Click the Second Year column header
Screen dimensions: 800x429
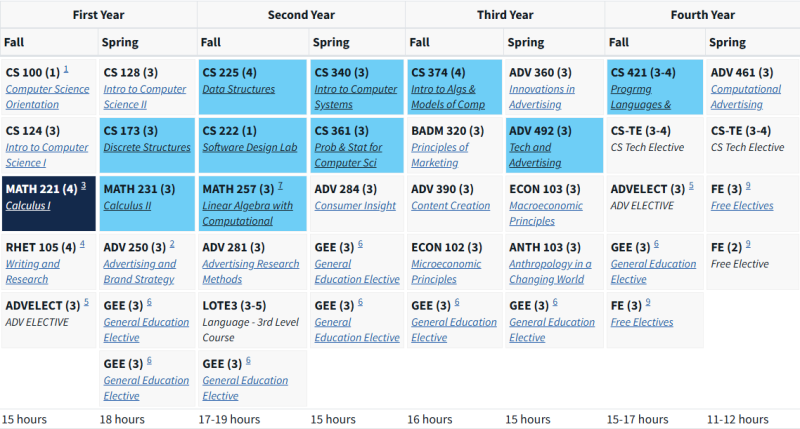(x=302, y=15)
